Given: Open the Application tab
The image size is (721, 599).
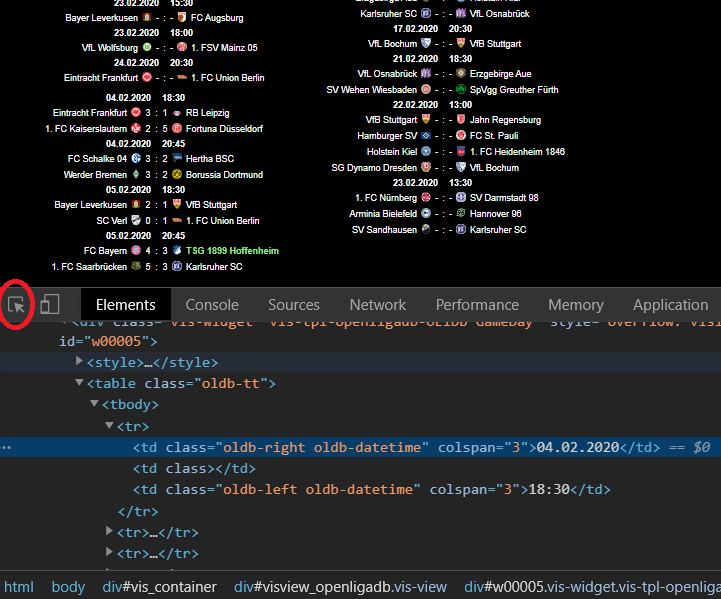Looking at the screenshot, I should click(670, 305).
